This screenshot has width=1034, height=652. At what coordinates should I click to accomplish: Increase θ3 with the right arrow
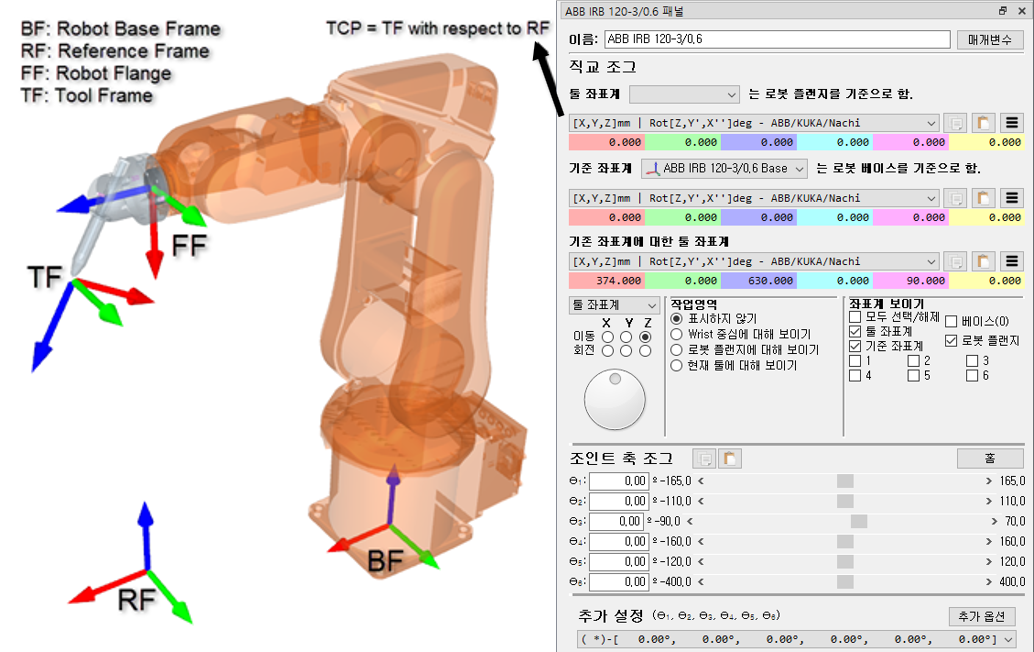[x=994, y=521]
